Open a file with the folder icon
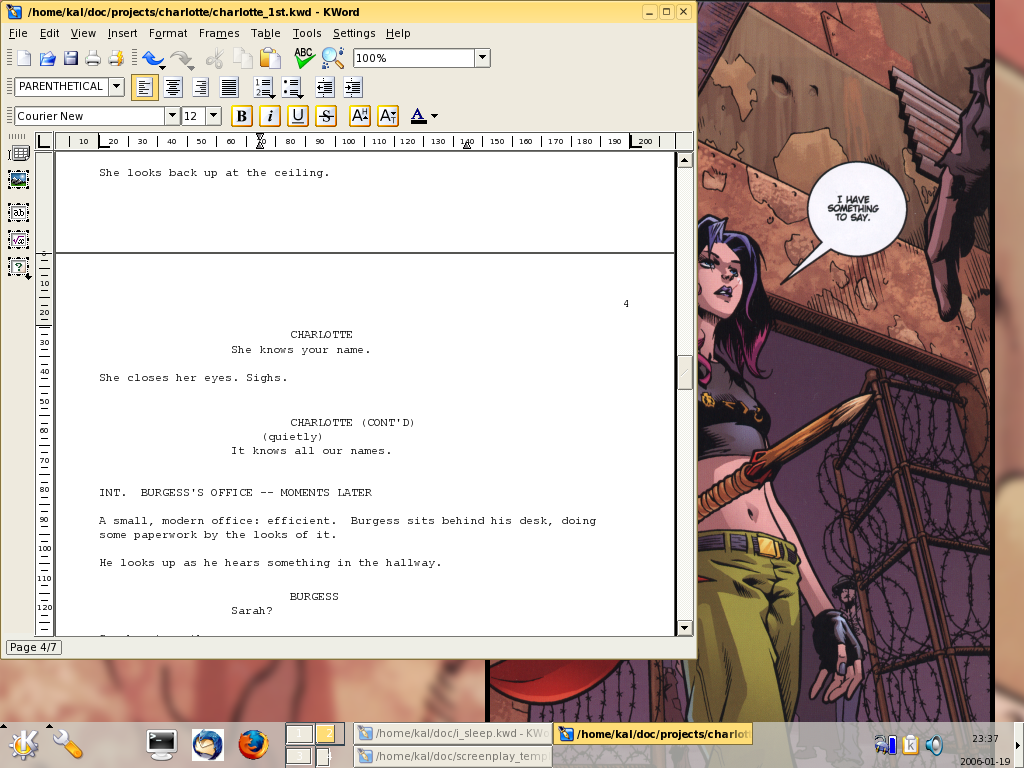 coord(47,58)
